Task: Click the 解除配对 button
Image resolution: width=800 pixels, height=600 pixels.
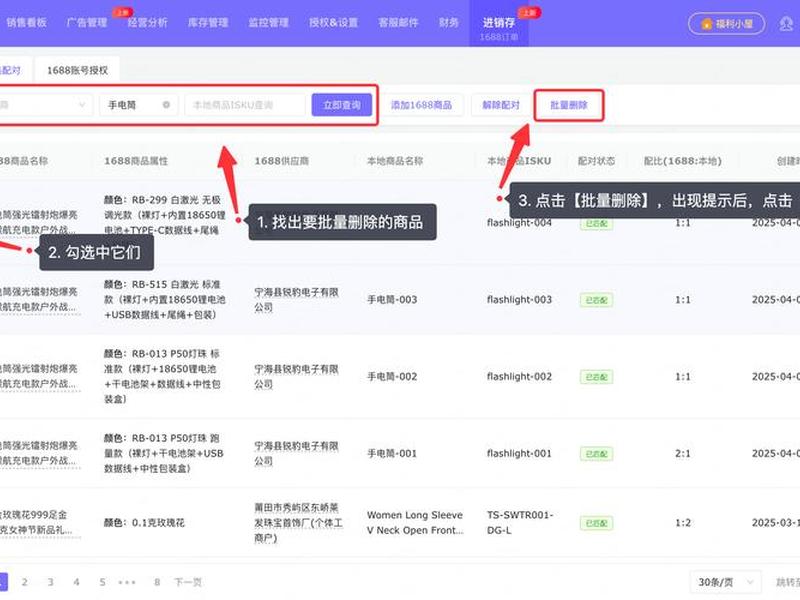Action: tap(501, 105)
